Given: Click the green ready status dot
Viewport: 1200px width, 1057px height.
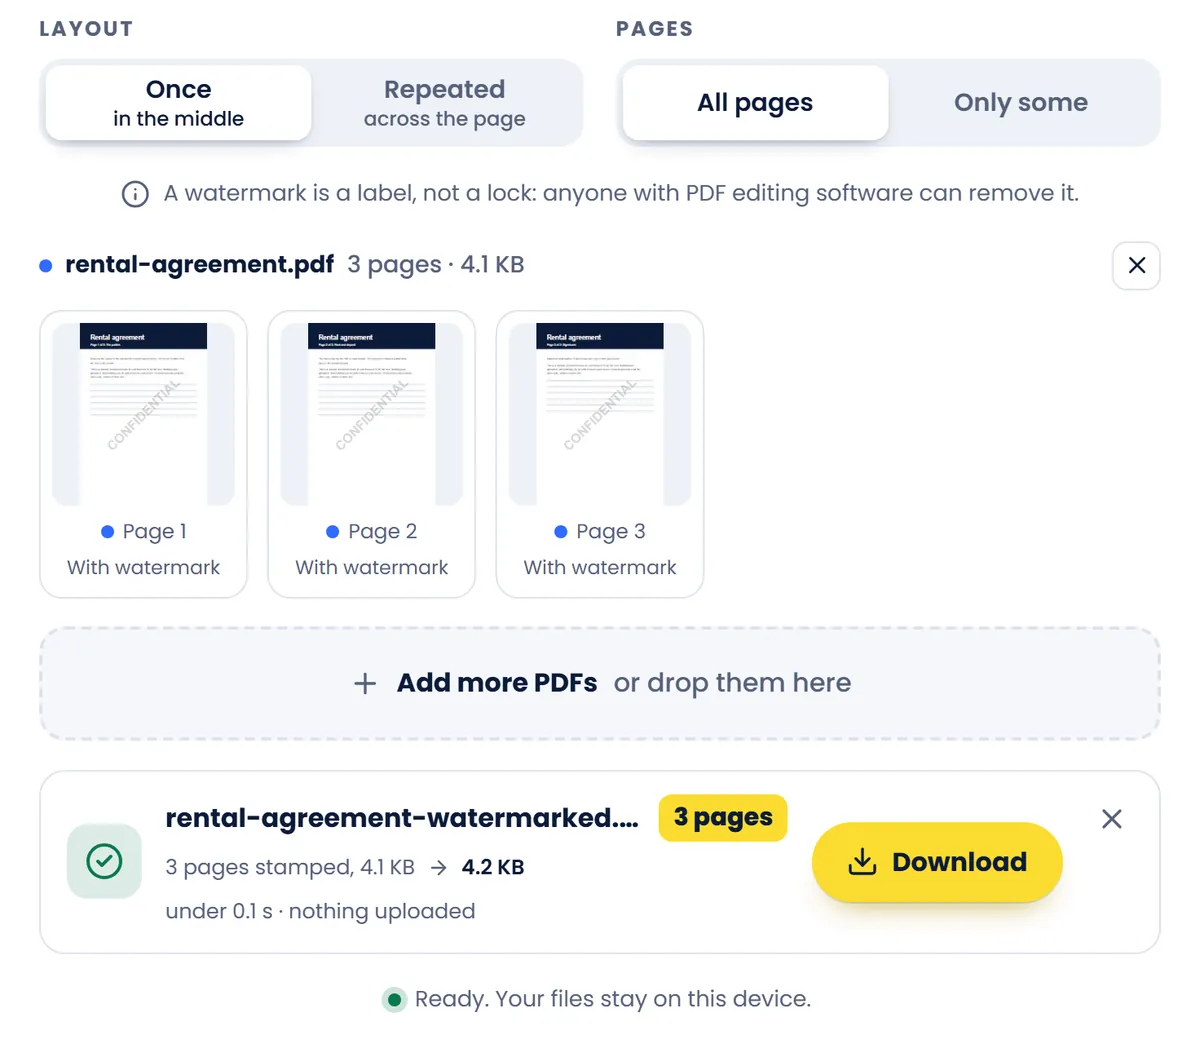Looking at the screenshot, I should [395, 999].
